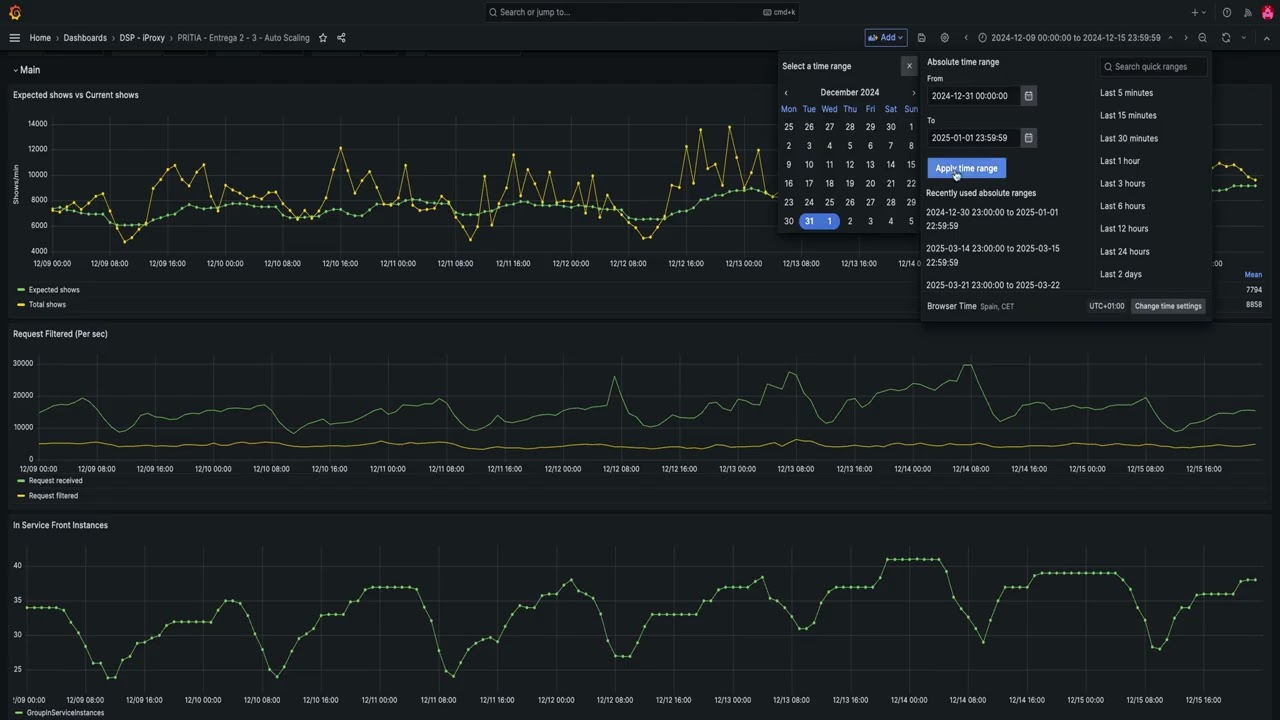Refresh the dashboard

[1226, 38]
